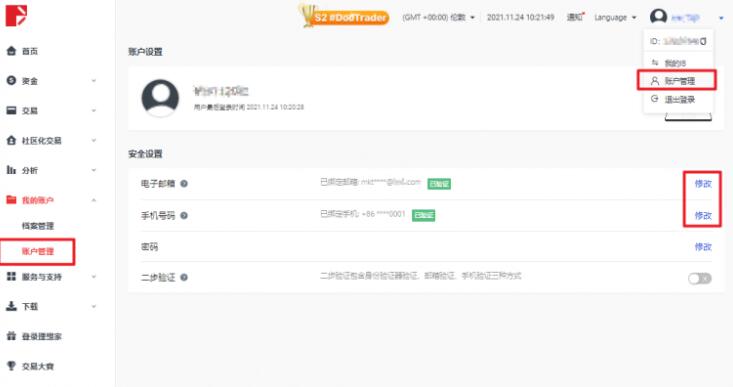Click the 交易 card icon in sidebar

tap(11, 110)
